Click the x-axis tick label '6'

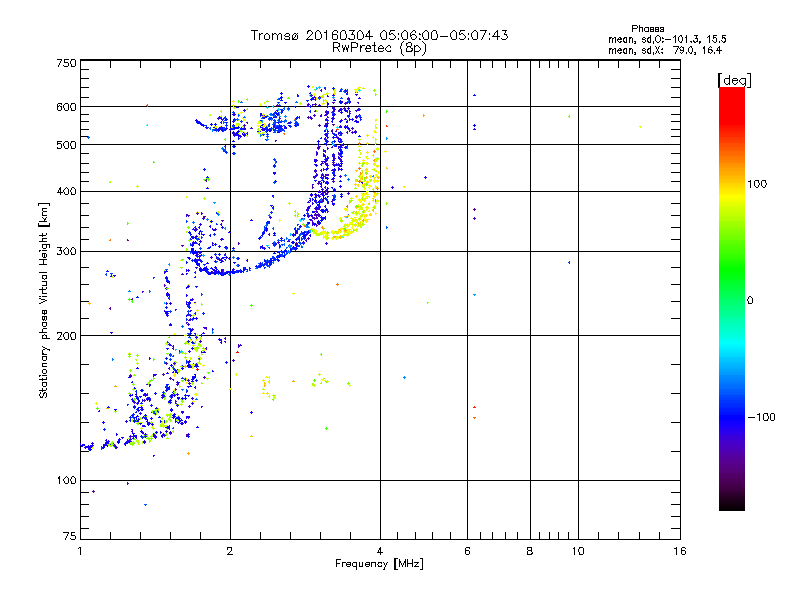pyautogui.click(x=467, y=551)
